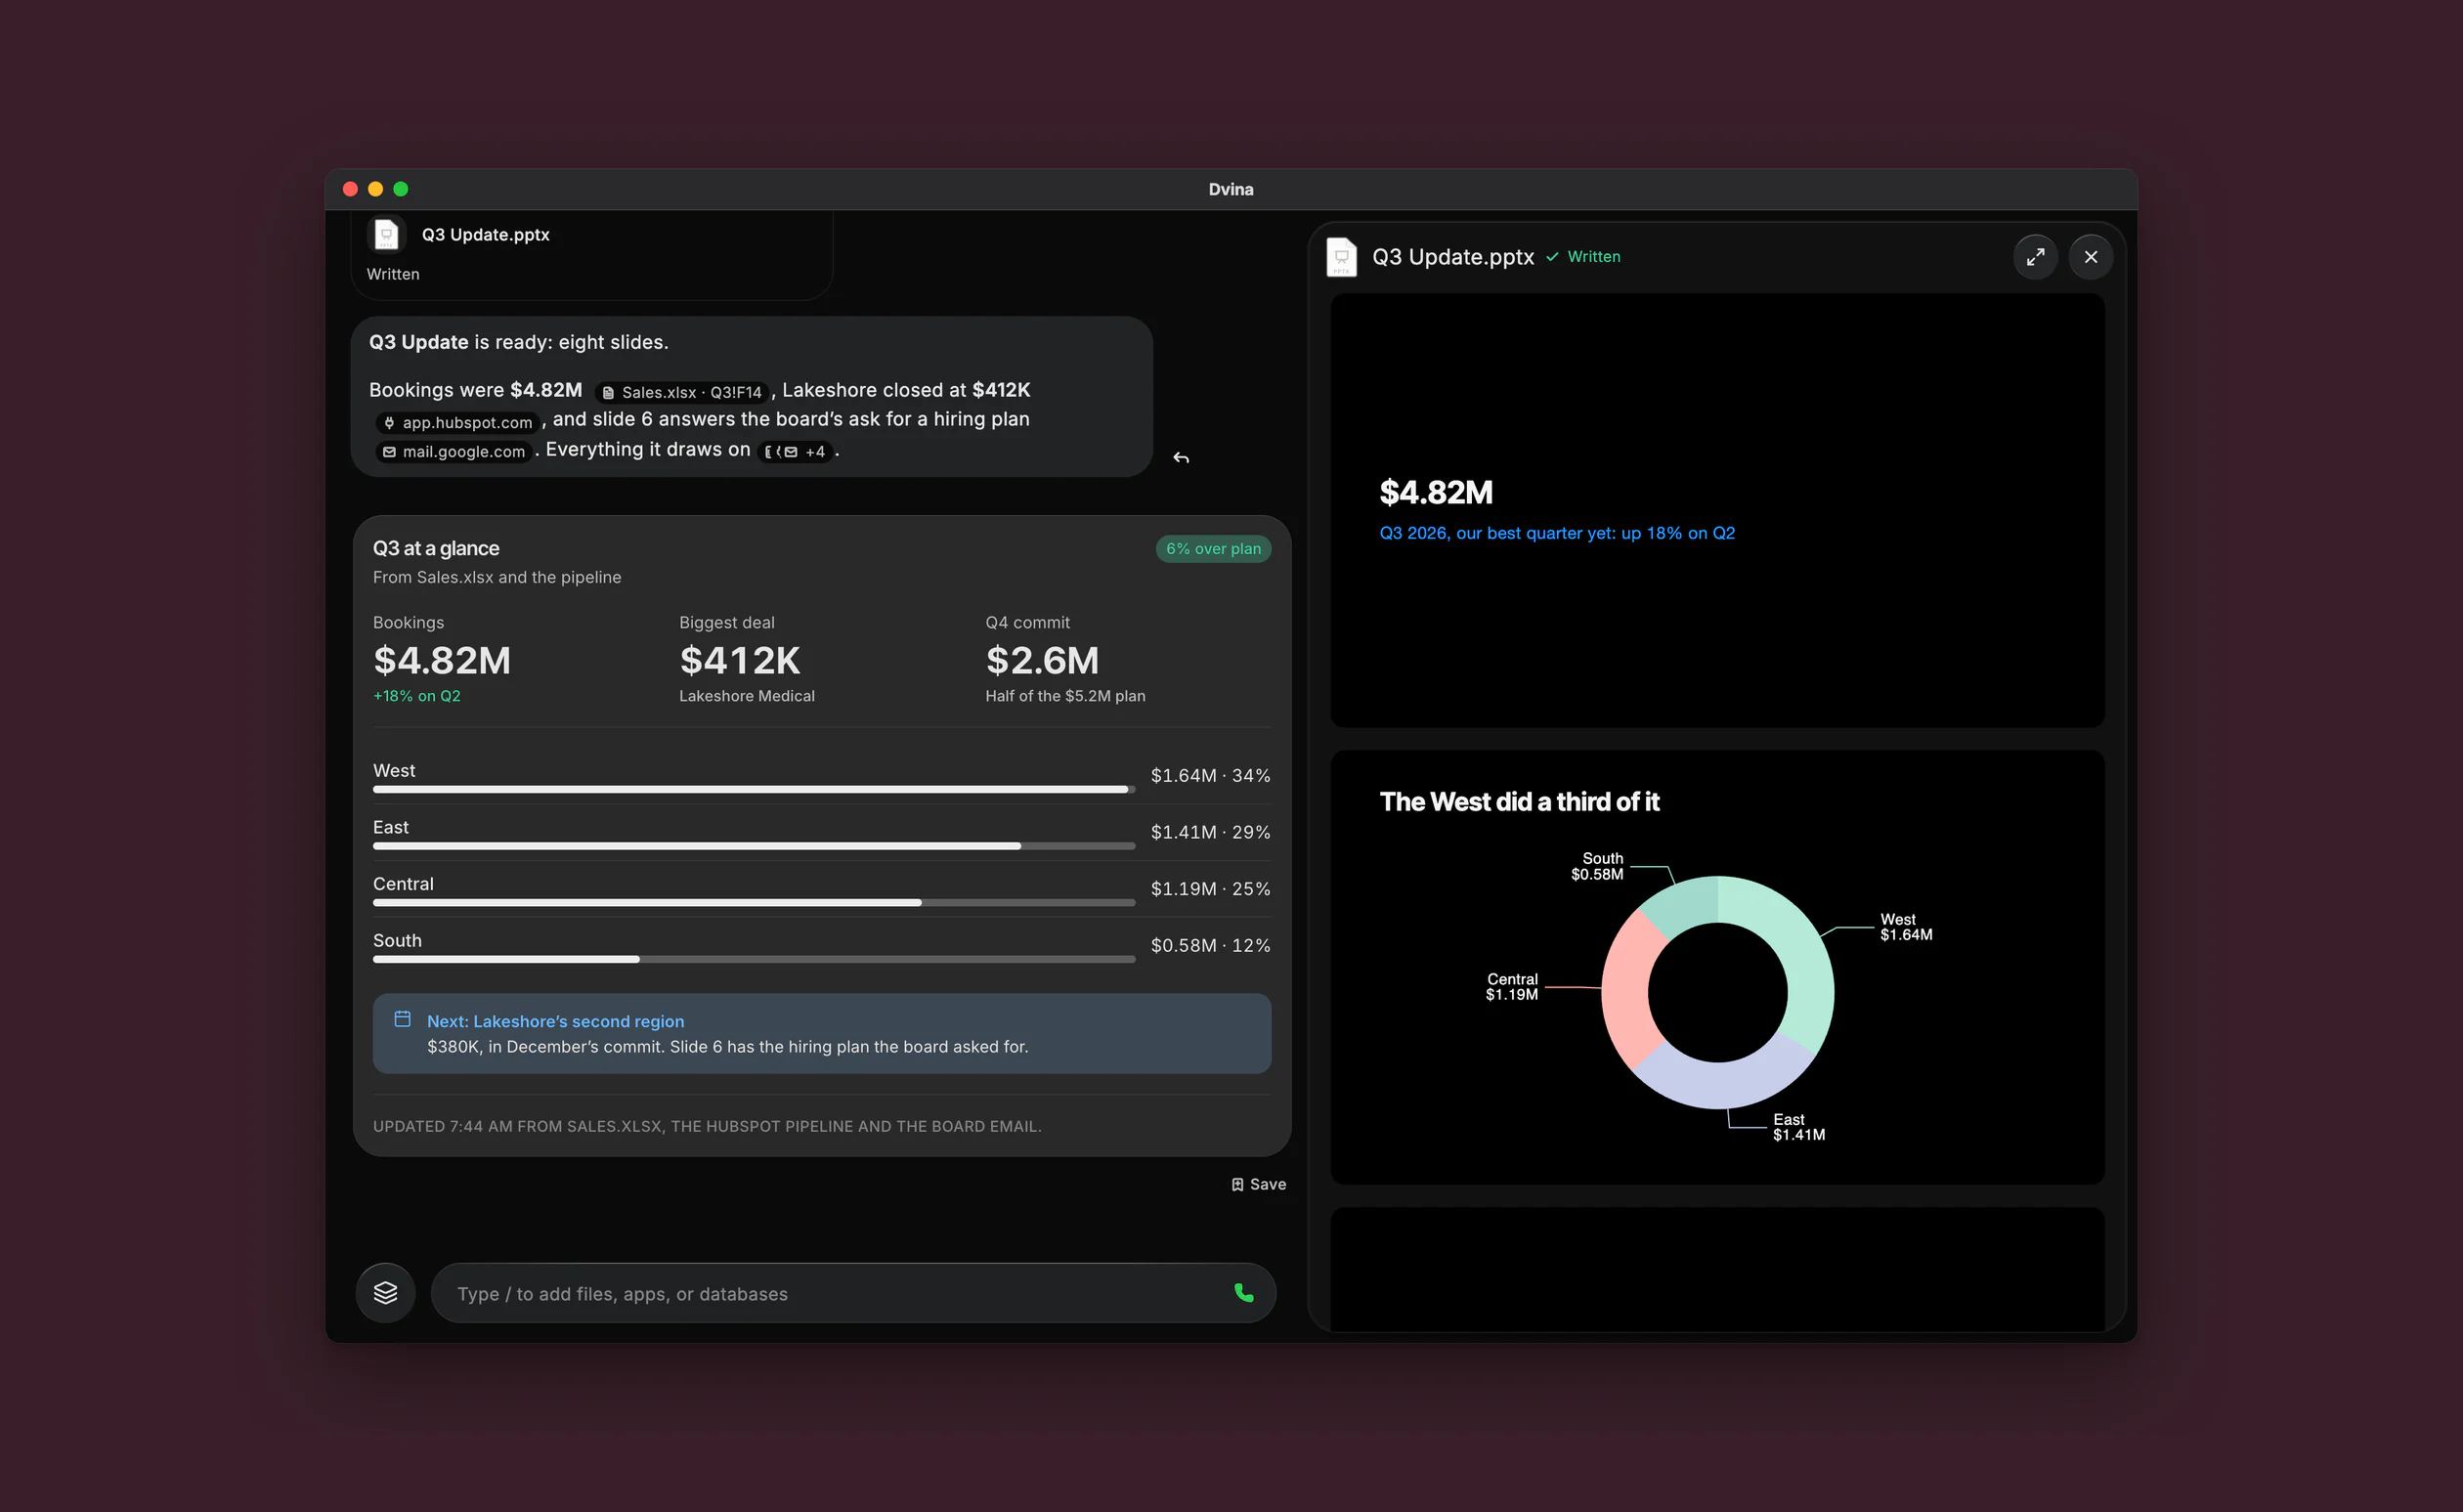2463x1512 pixels.
Task: Click the South region progress bar
Action: [x=754, y=960]
